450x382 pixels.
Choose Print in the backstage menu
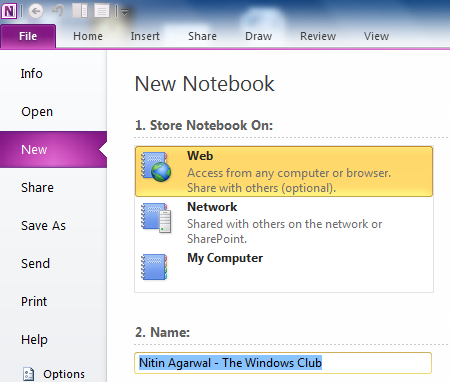tap(34, 302)
